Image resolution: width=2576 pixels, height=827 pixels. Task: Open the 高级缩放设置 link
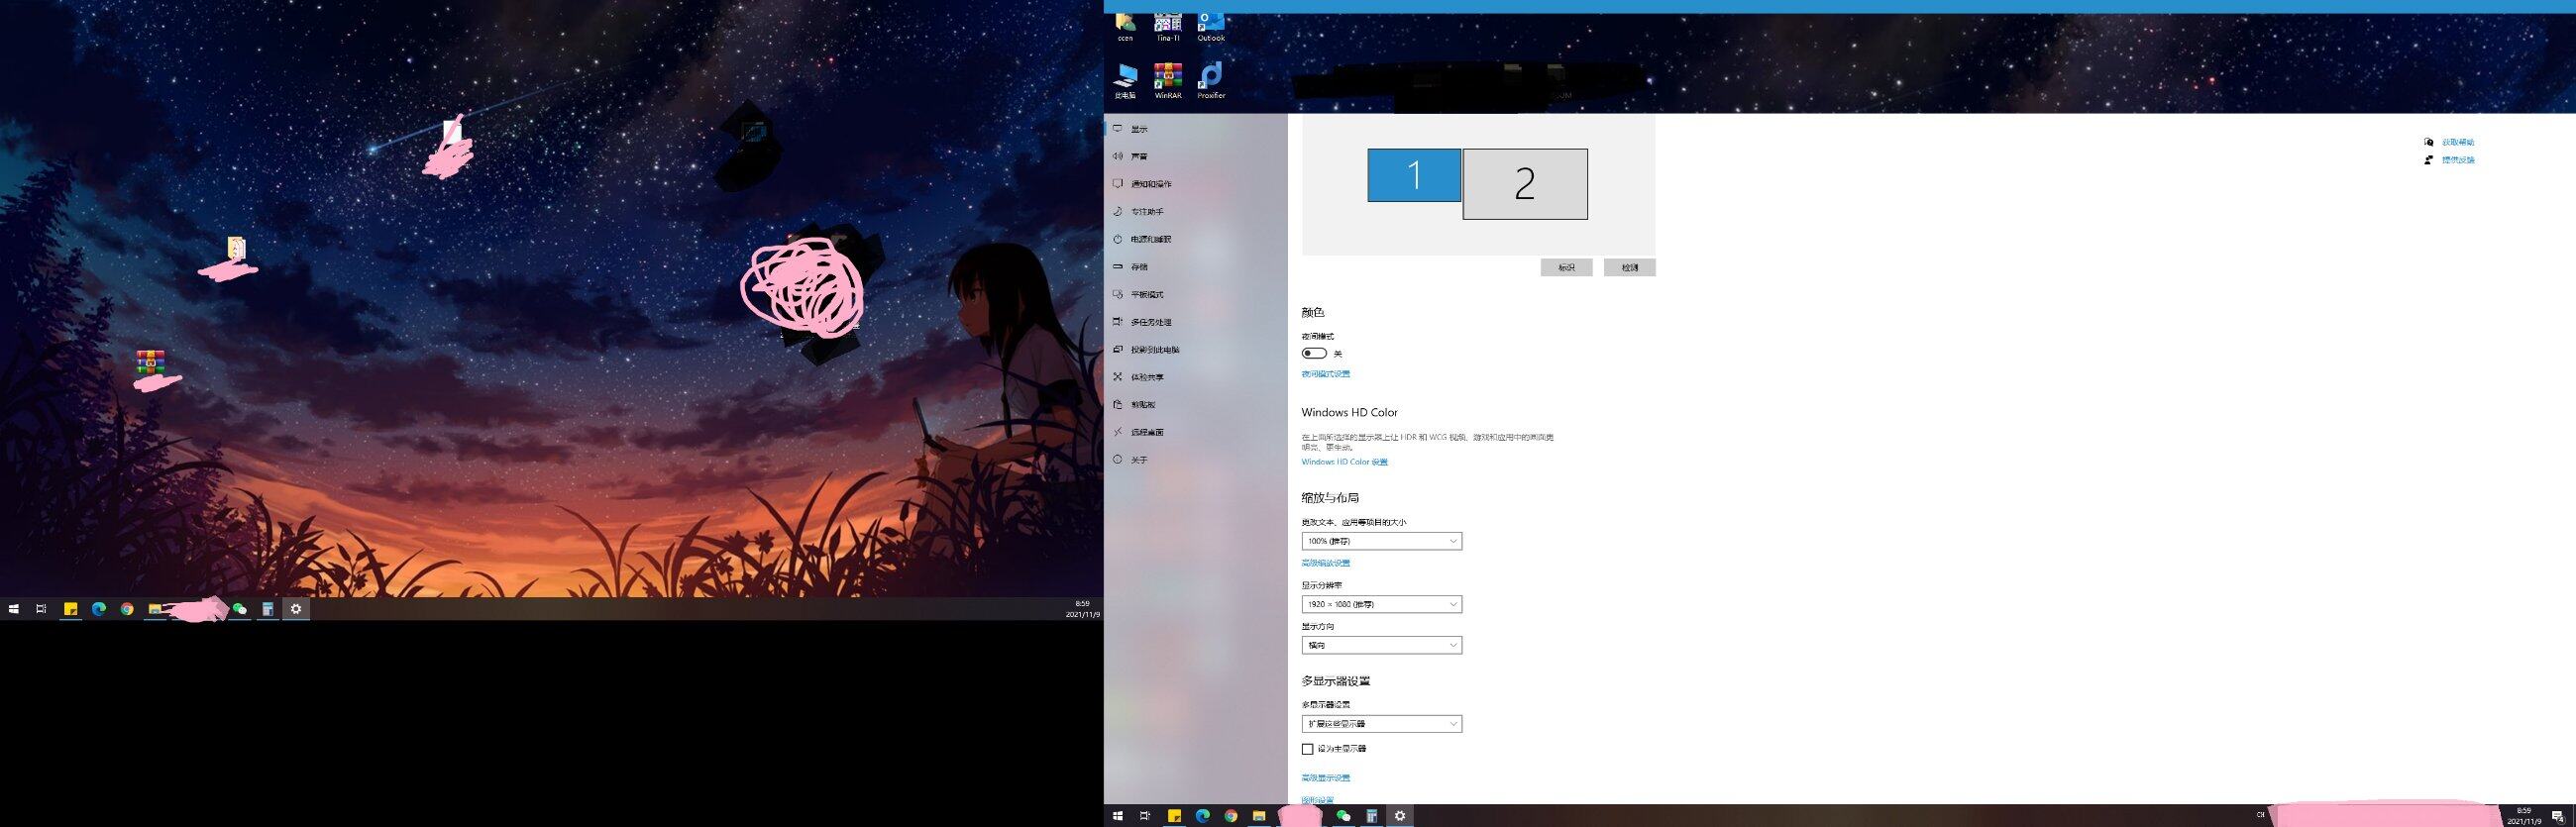[1326, 563]
